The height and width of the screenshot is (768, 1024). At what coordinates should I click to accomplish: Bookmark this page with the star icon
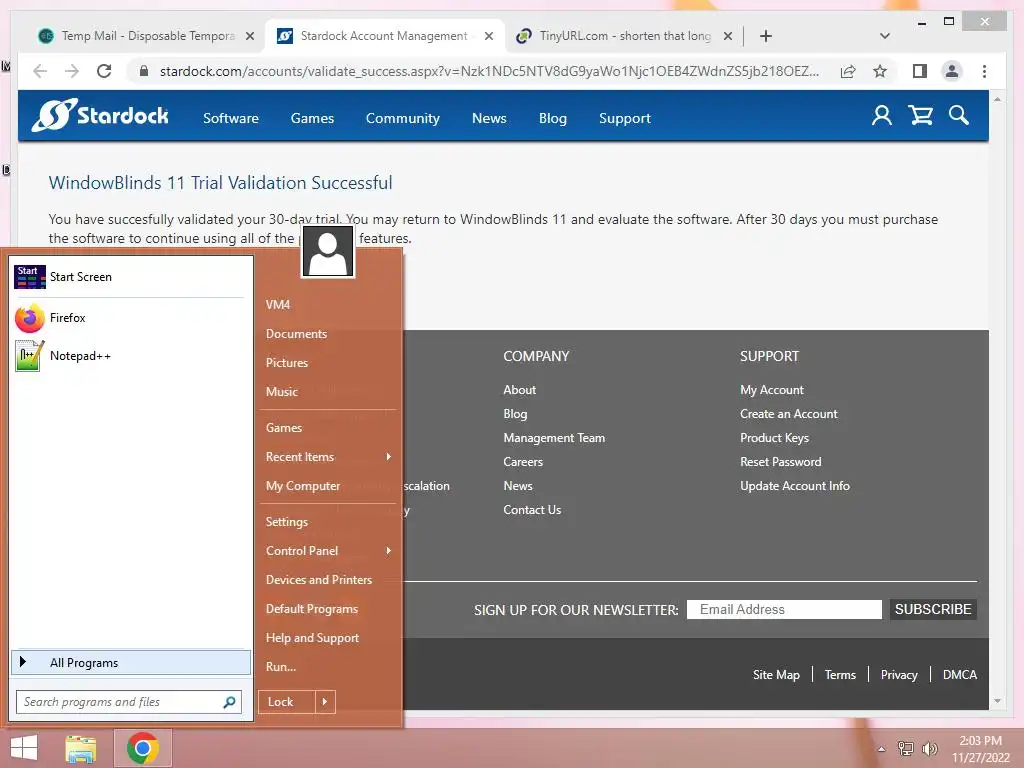[880, 71]
